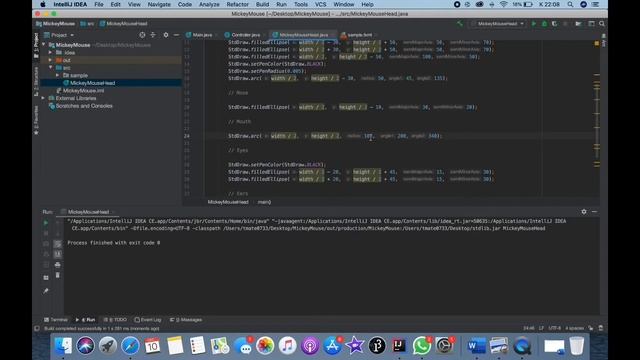Toggle the Structure tool window side tab

pyautogui.click(x=36, y=82)
